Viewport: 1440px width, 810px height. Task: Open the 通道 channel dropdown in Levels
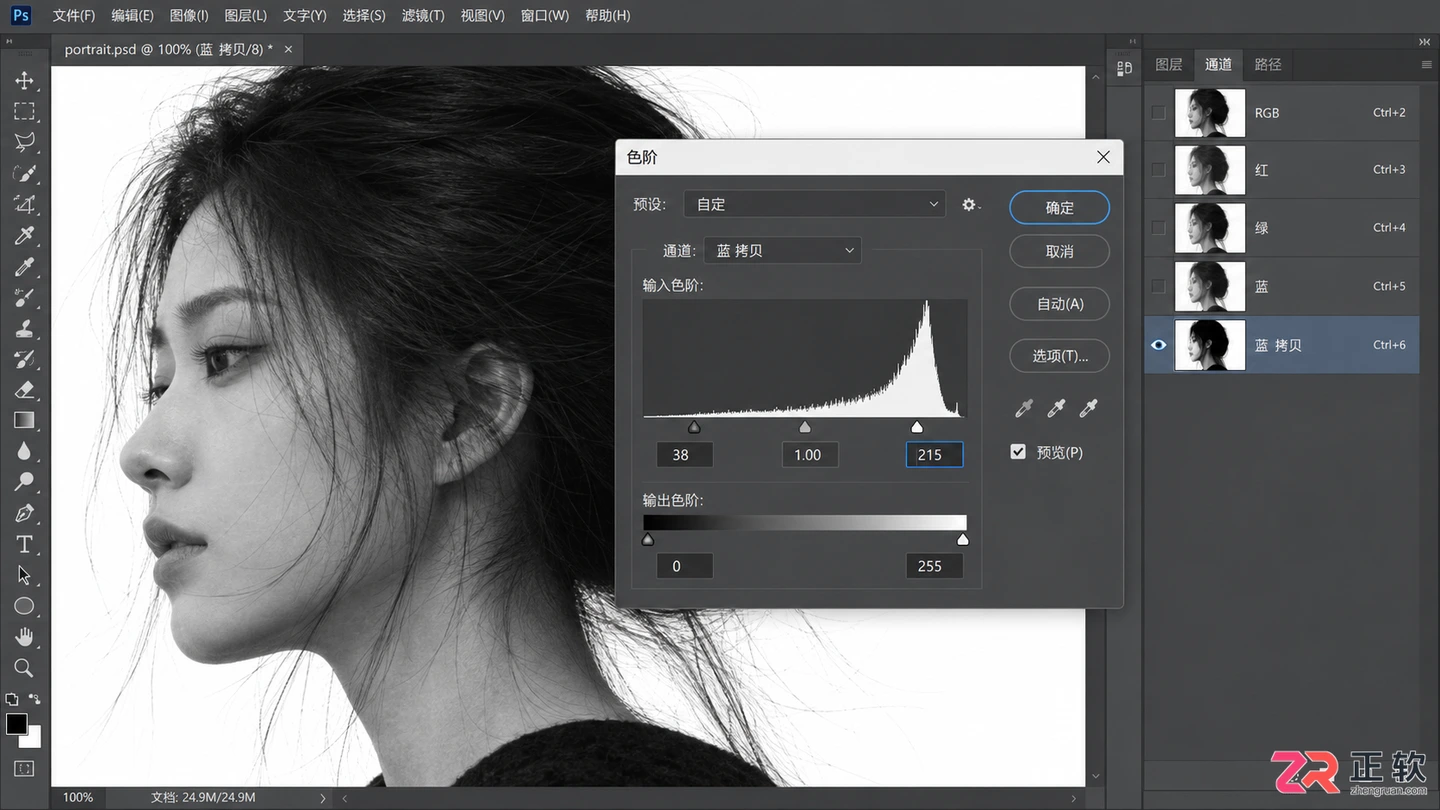click(783, 250)
